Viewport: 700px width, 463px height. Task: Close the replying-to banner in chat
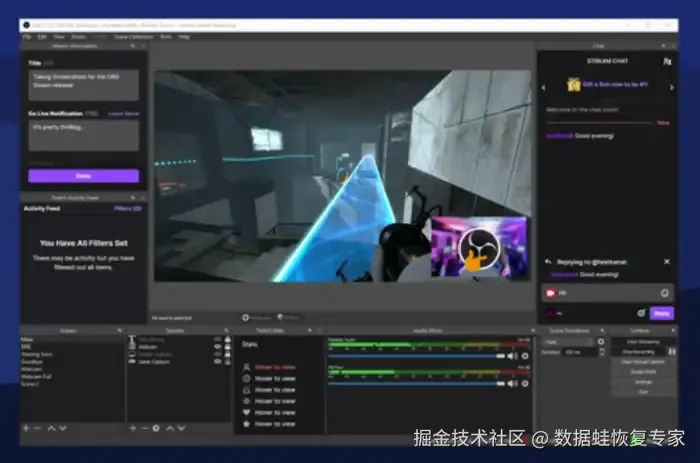coord(667,262)
